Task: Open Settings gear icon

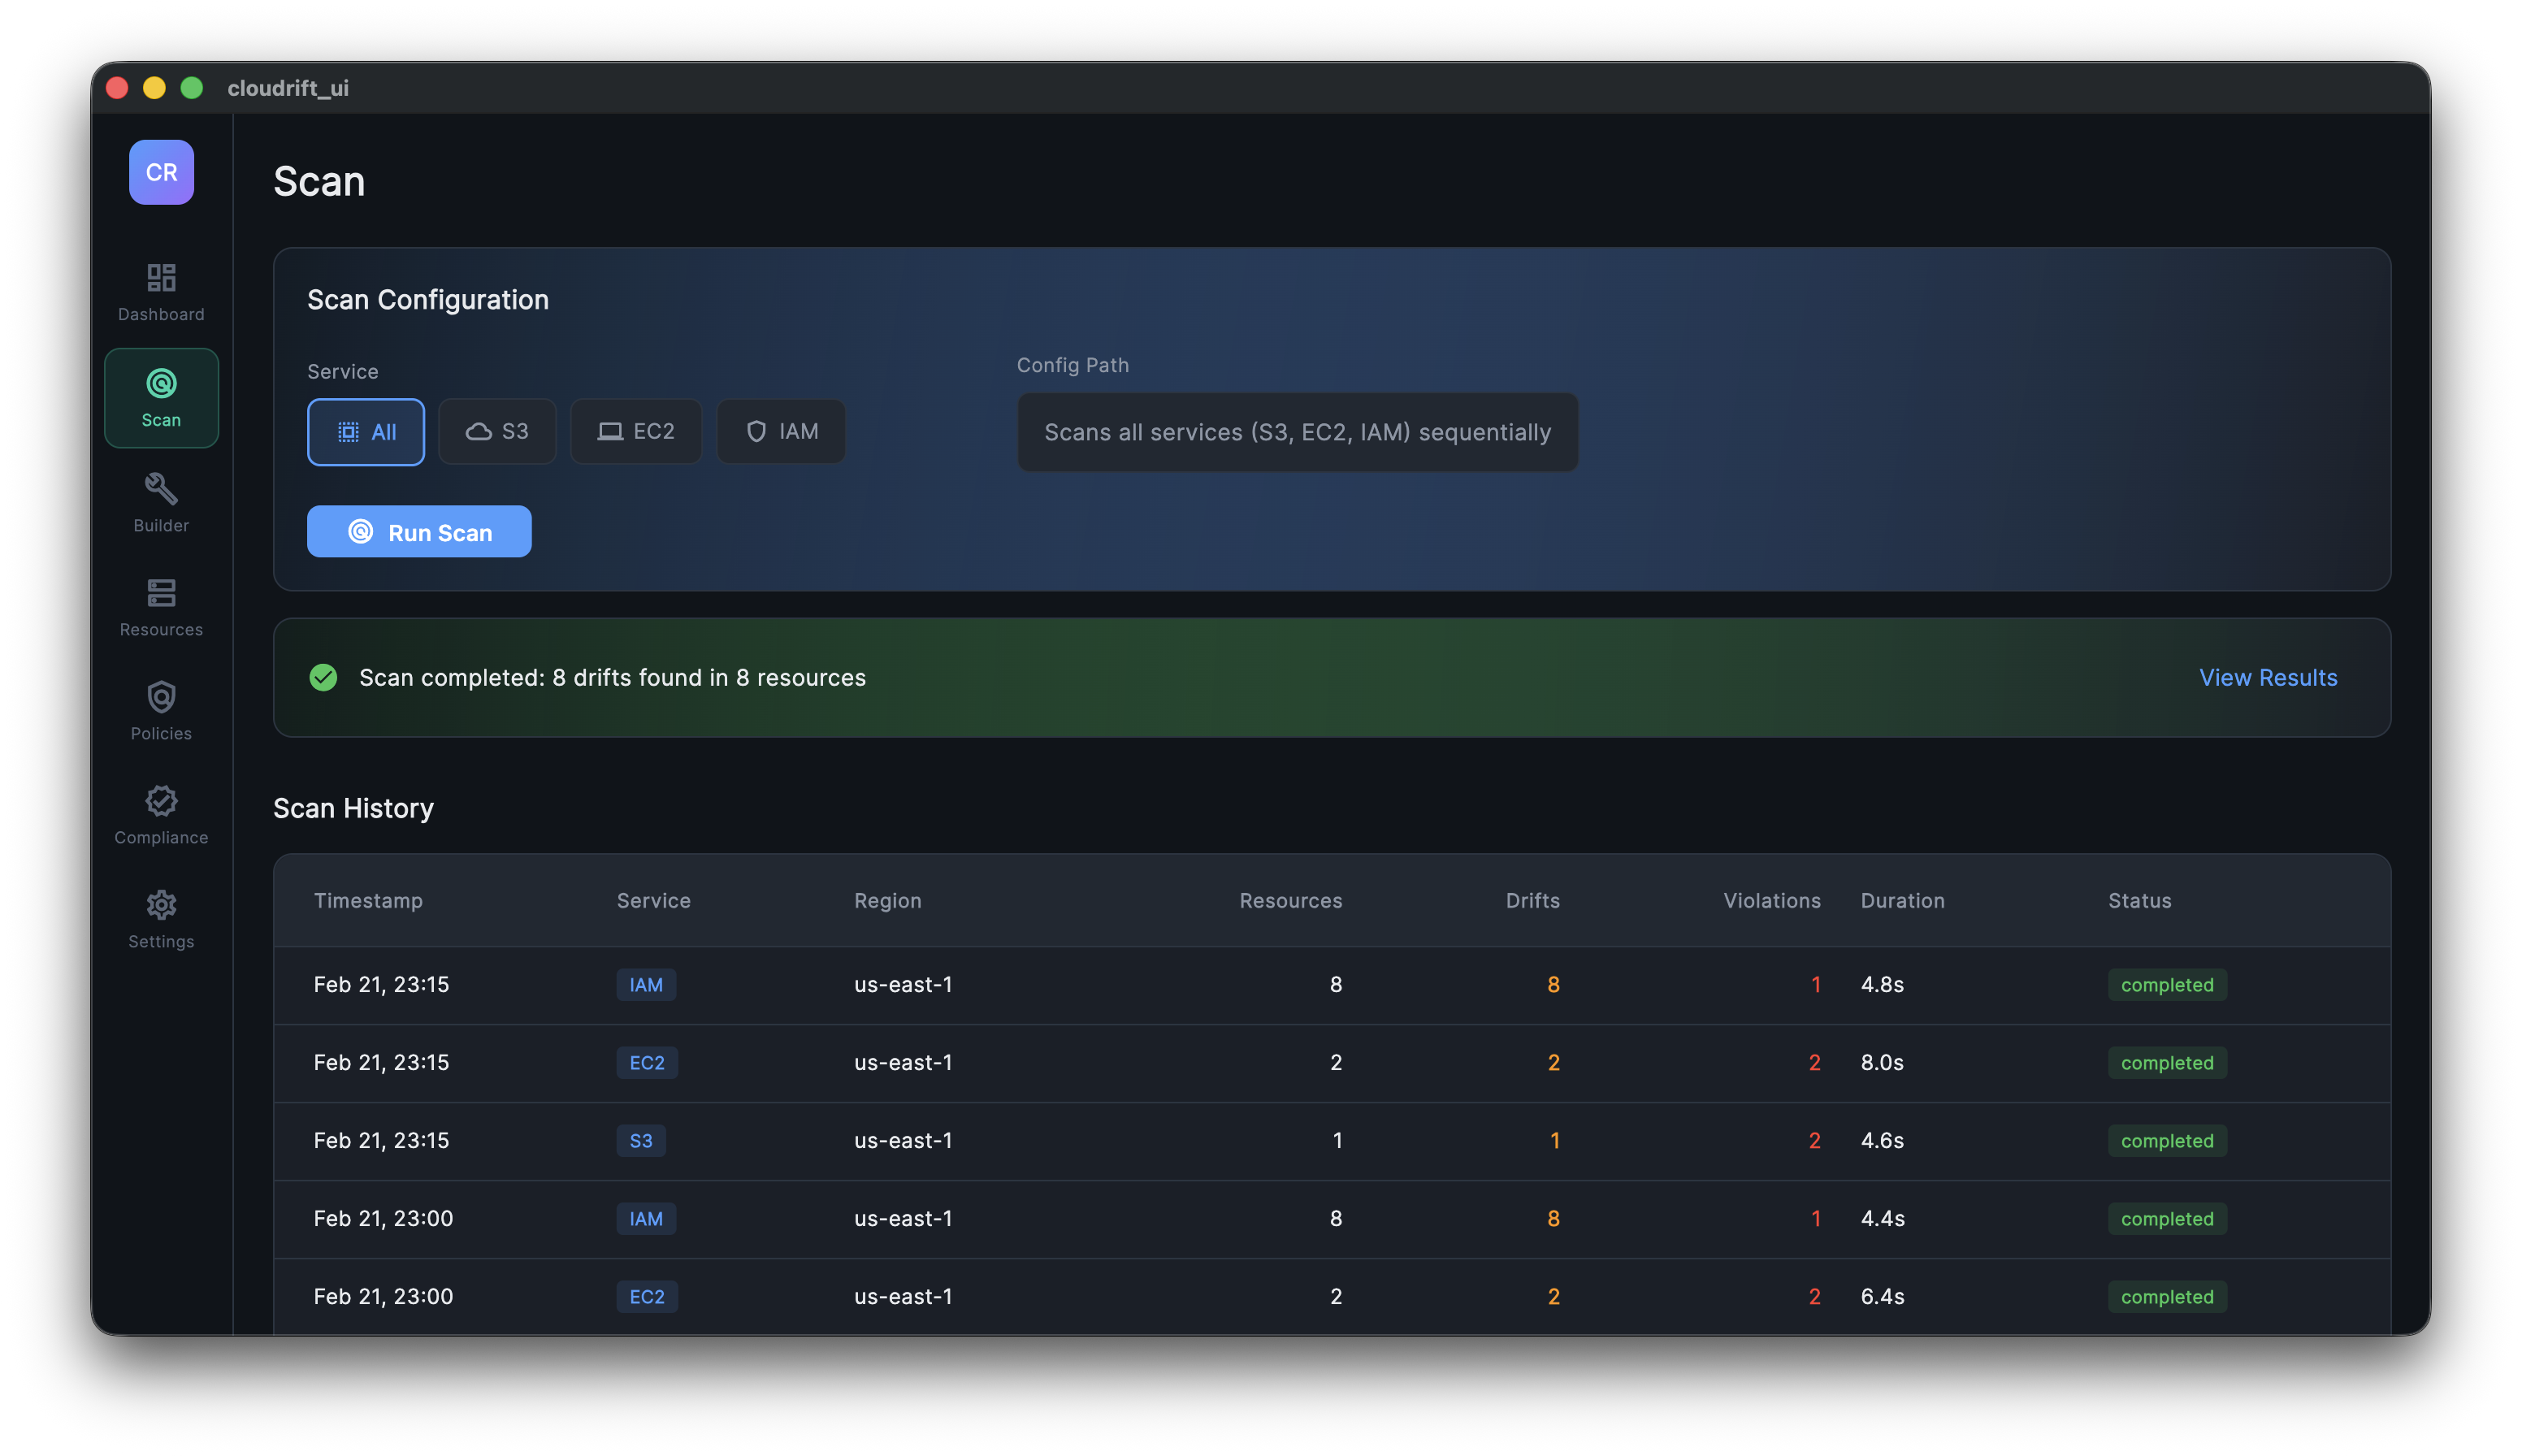Action: point(161,918)
